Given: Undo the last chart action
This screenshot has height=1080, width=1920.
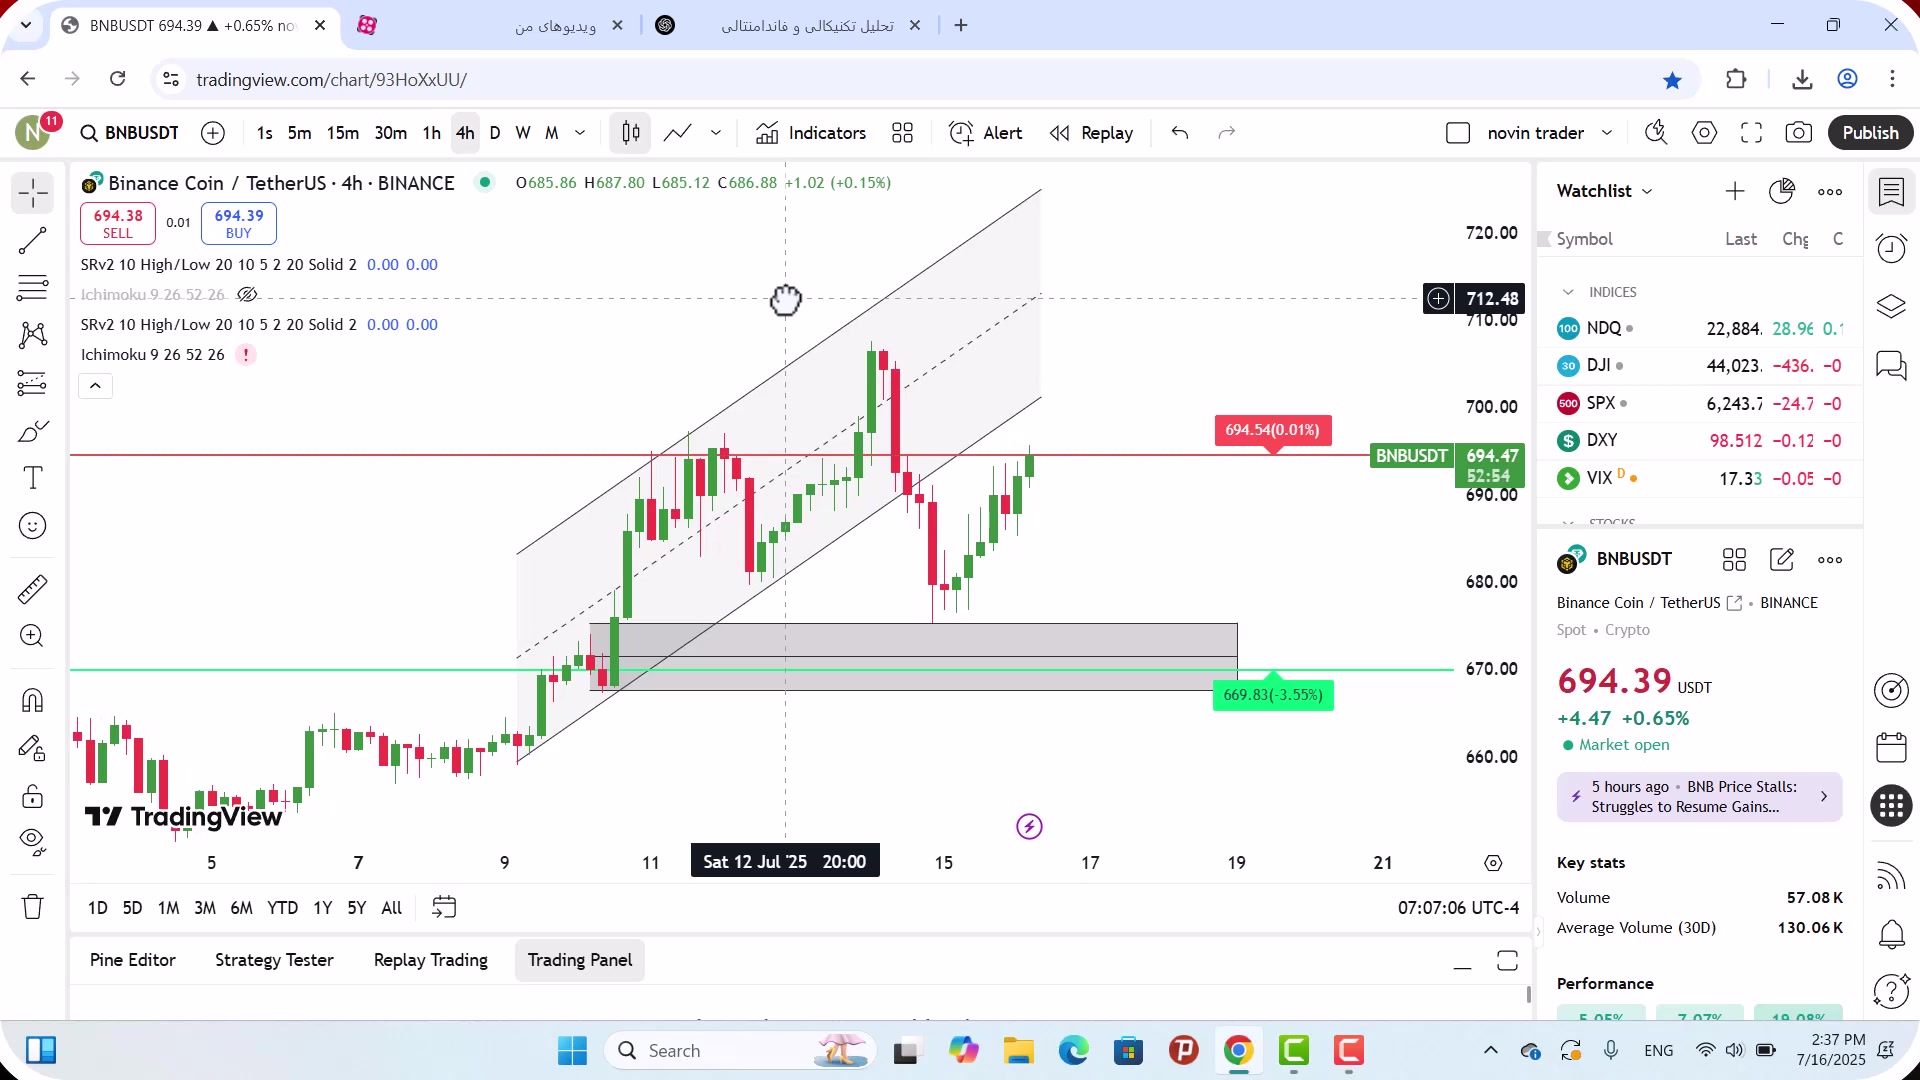Looking at the screenshot, I should [1180, 133].
